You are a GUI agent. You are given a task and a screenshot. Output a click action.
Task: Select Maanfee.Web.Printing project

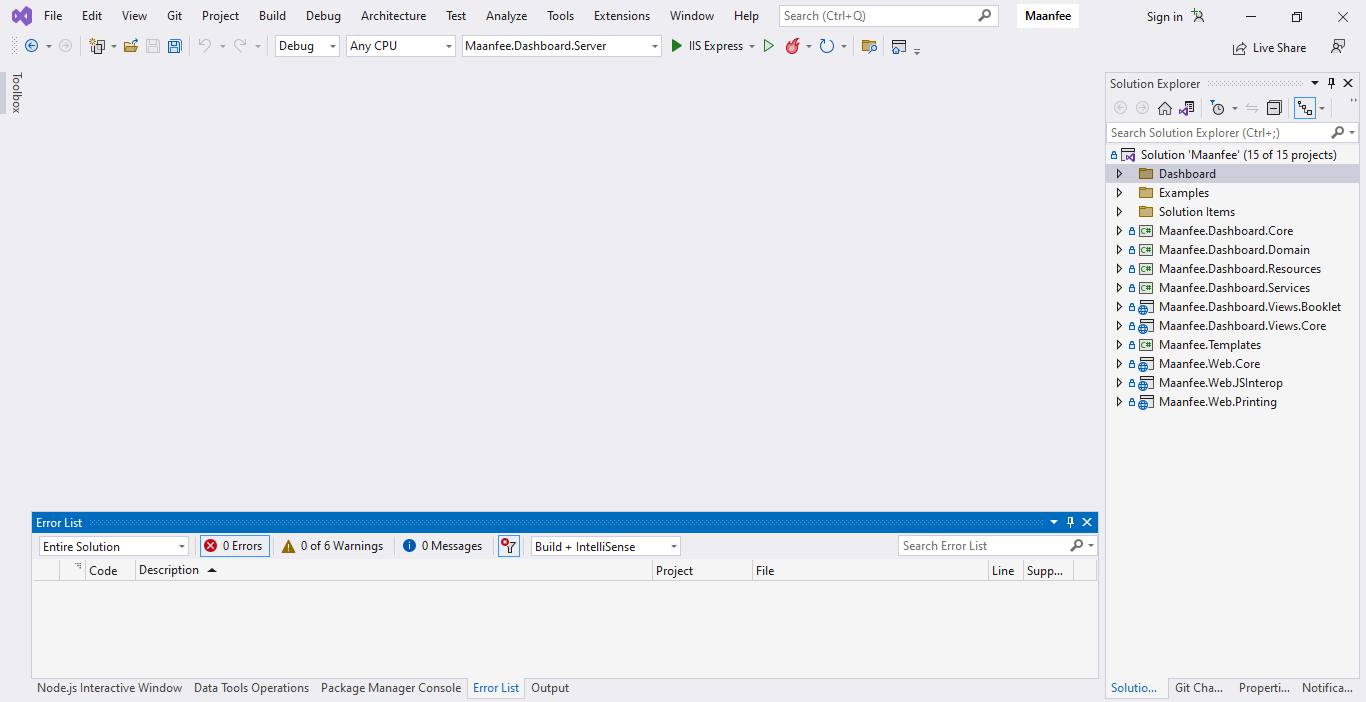(1217, 402)
